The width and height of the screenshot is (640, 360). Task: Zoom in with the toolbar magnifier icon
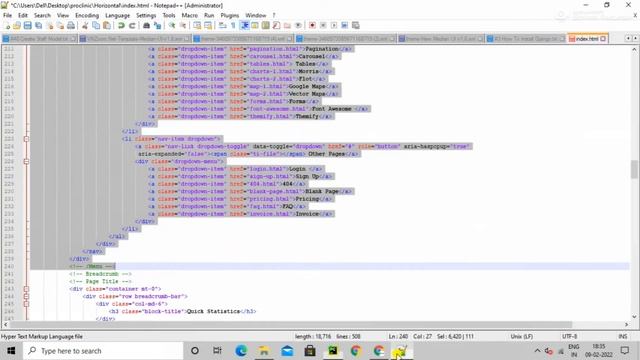[172, 26]
